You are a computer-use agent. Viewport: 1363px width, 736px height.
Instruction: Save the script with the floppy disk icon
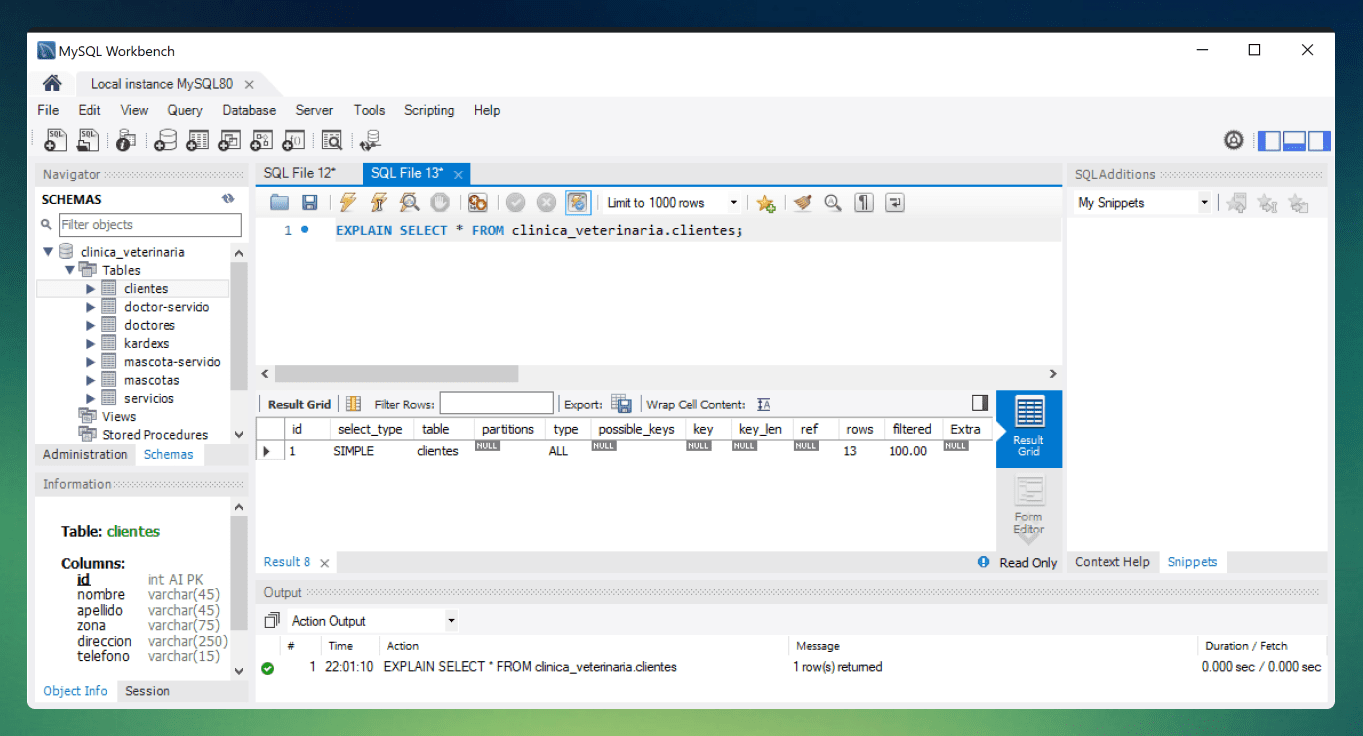[x=310, y=203]
